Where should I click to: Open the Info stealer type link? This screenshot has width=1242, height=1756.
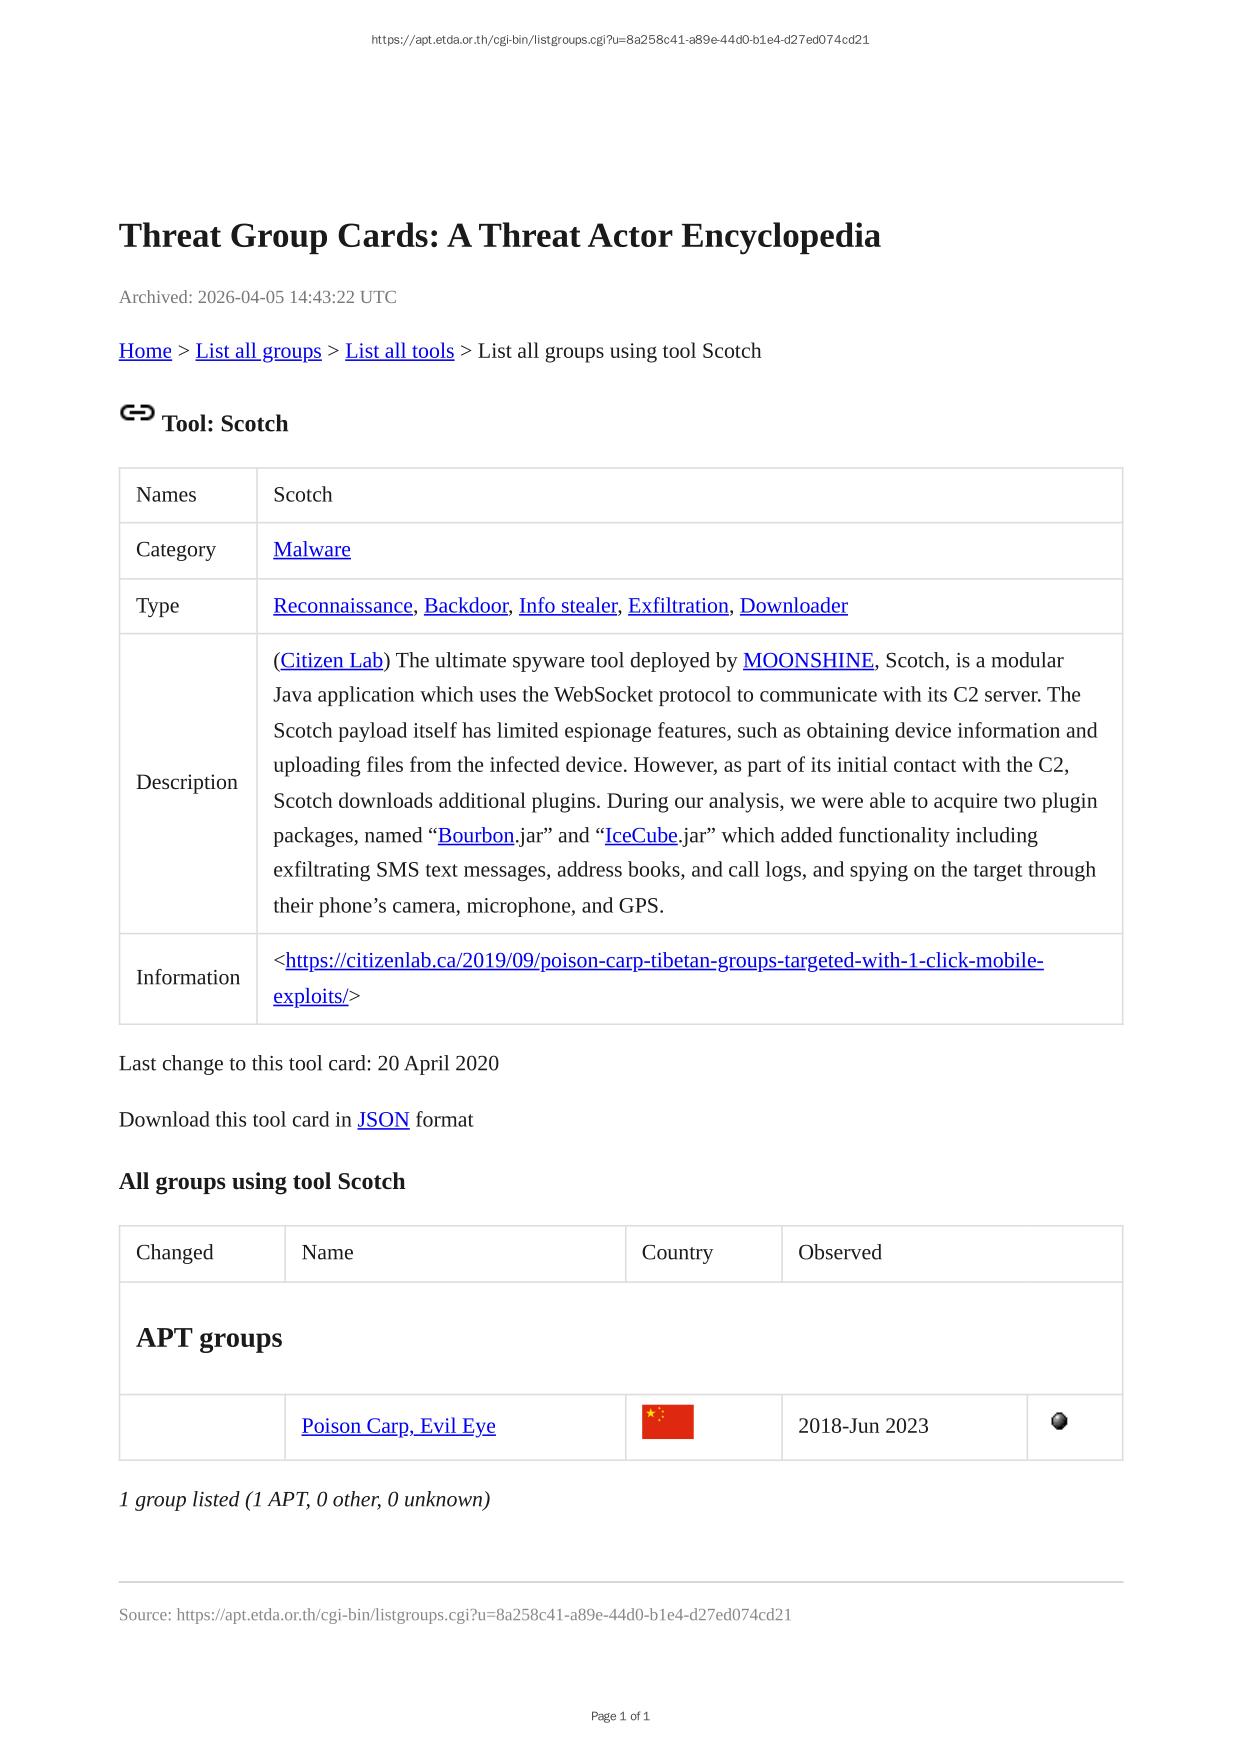568,606
